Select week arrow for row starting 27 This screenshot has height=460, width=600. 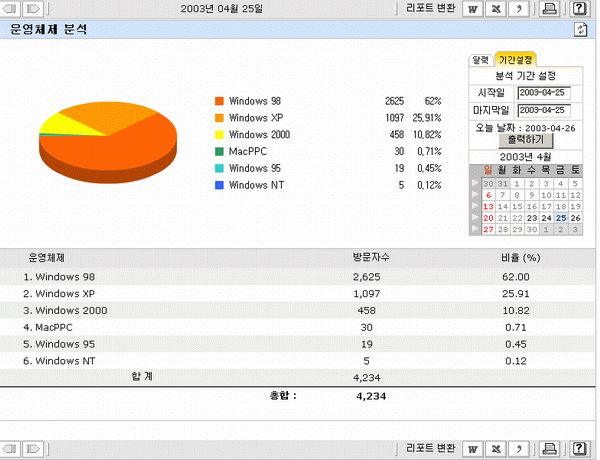pos(475,229)
